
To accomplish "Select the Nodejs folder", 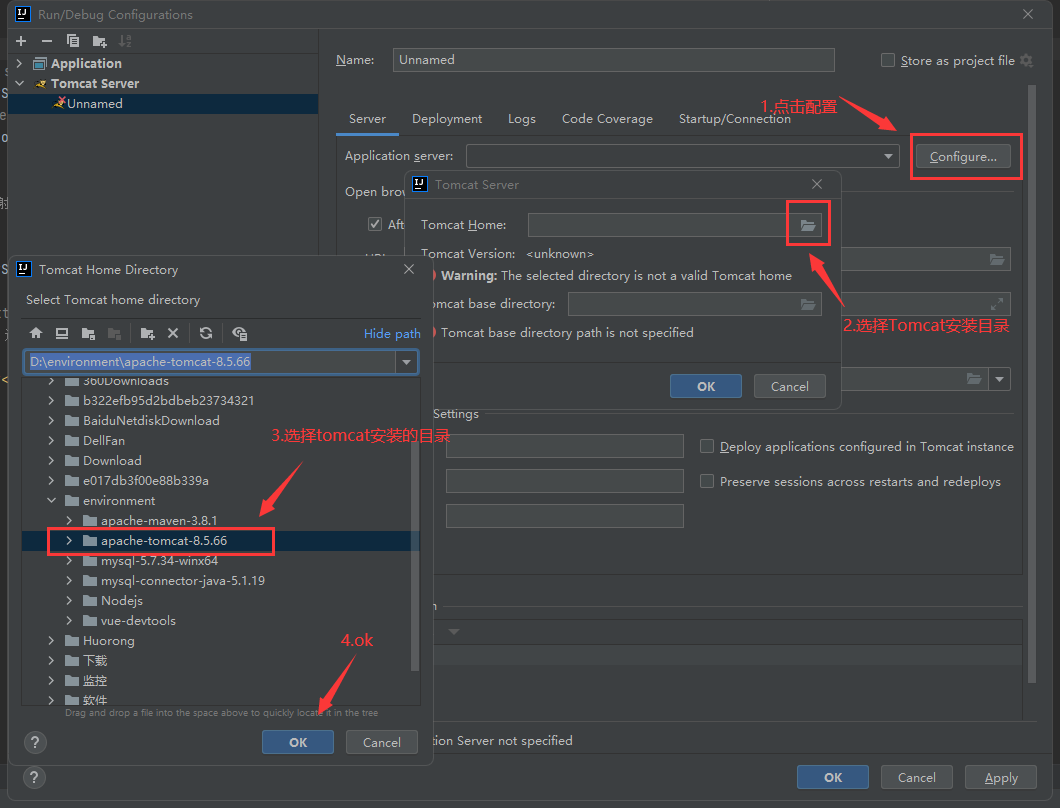I will (122, 601).
